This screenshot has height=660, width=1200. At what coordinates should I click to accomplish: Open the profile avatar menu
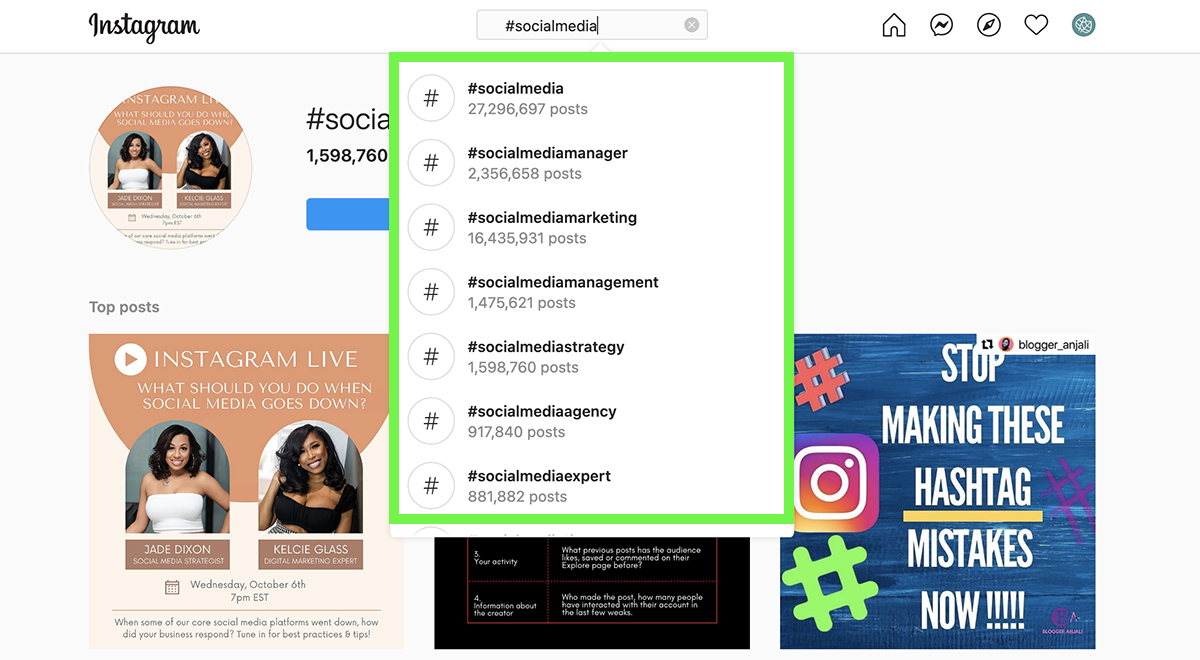click(x=1083, y=26)
